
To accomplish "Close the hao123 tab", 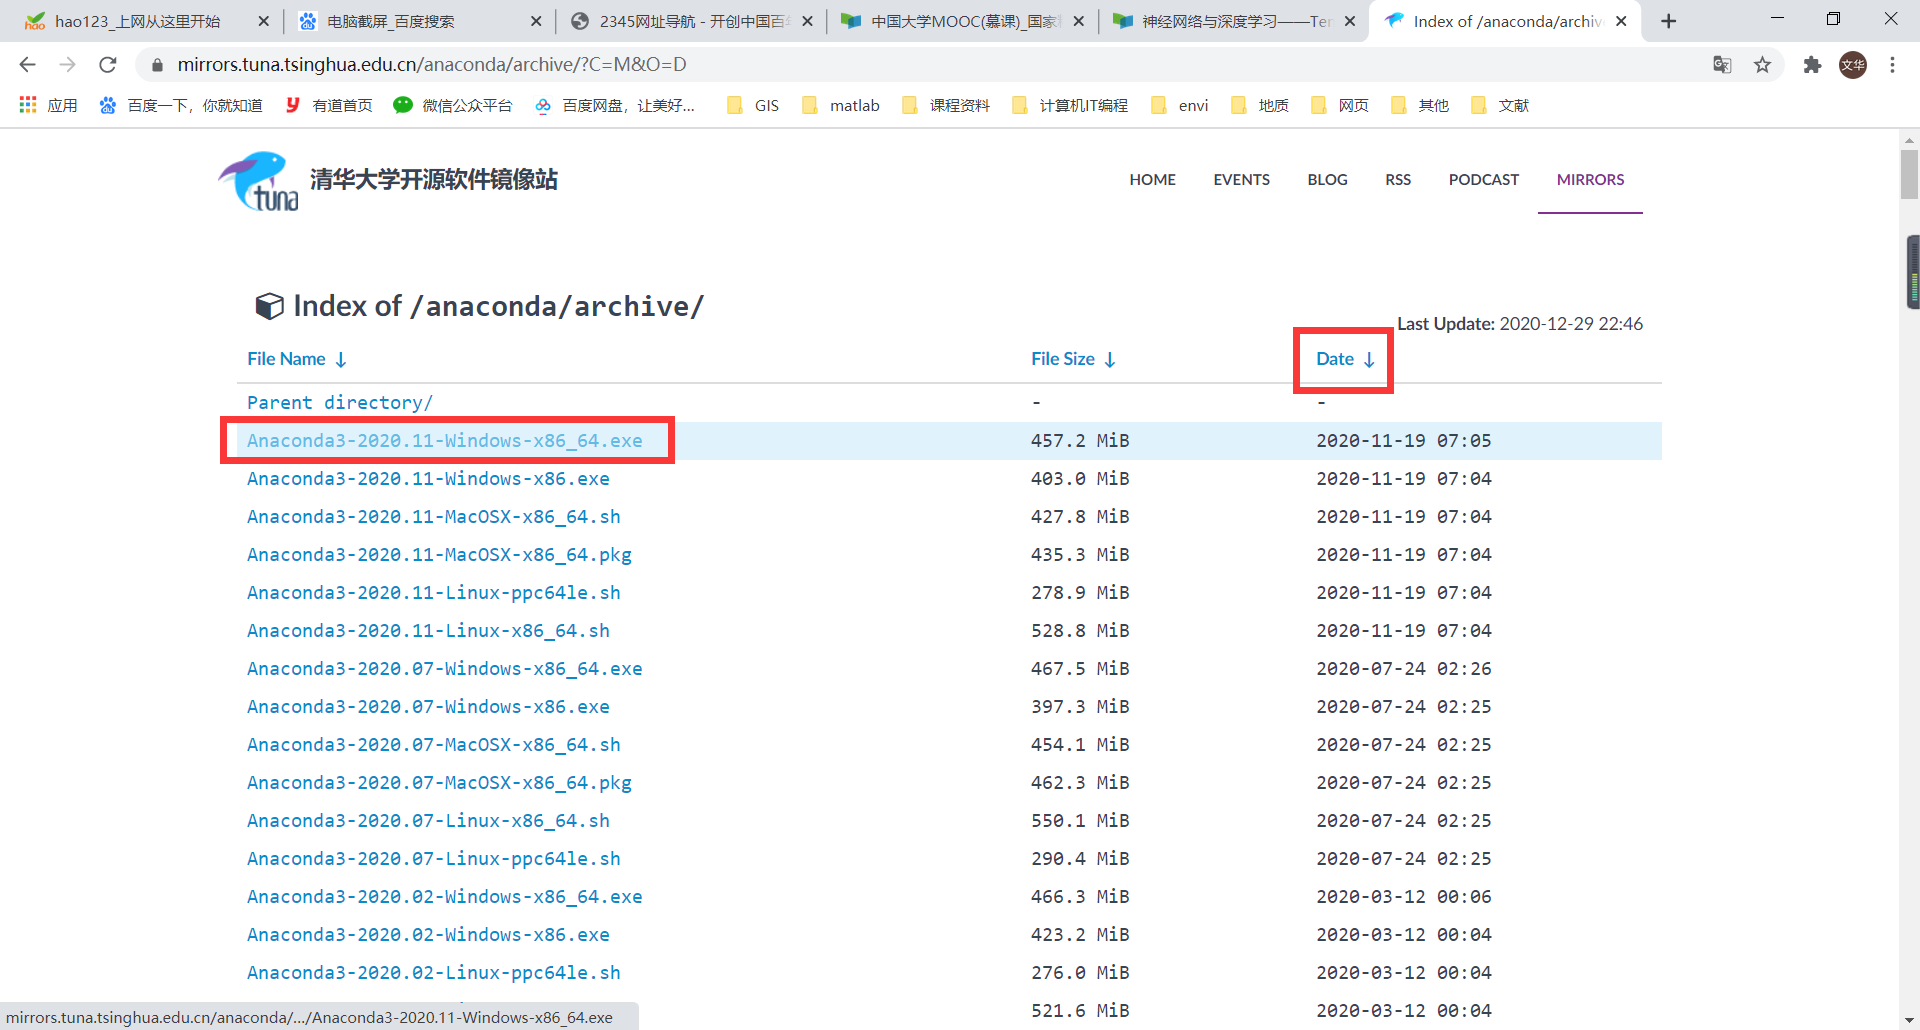I will (263, 21).
